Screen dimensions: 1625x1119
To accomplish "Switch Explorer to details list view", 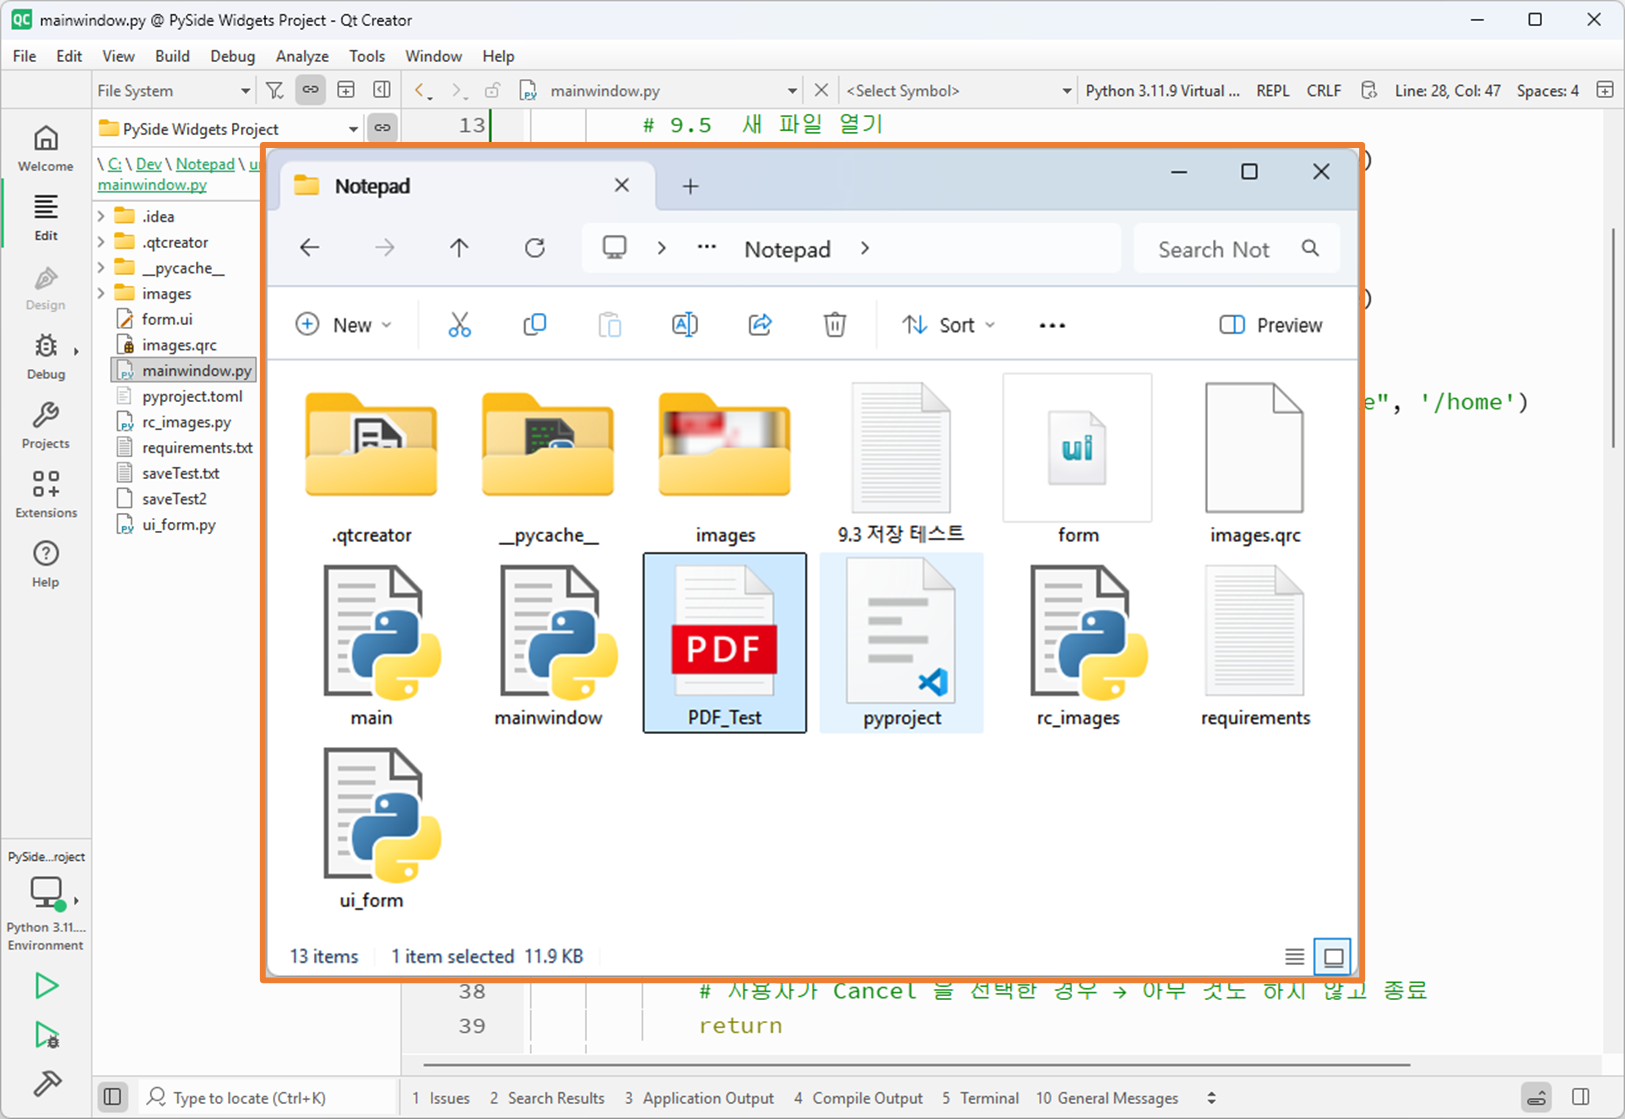I will pyautogui.click(x=1294, y=957).
